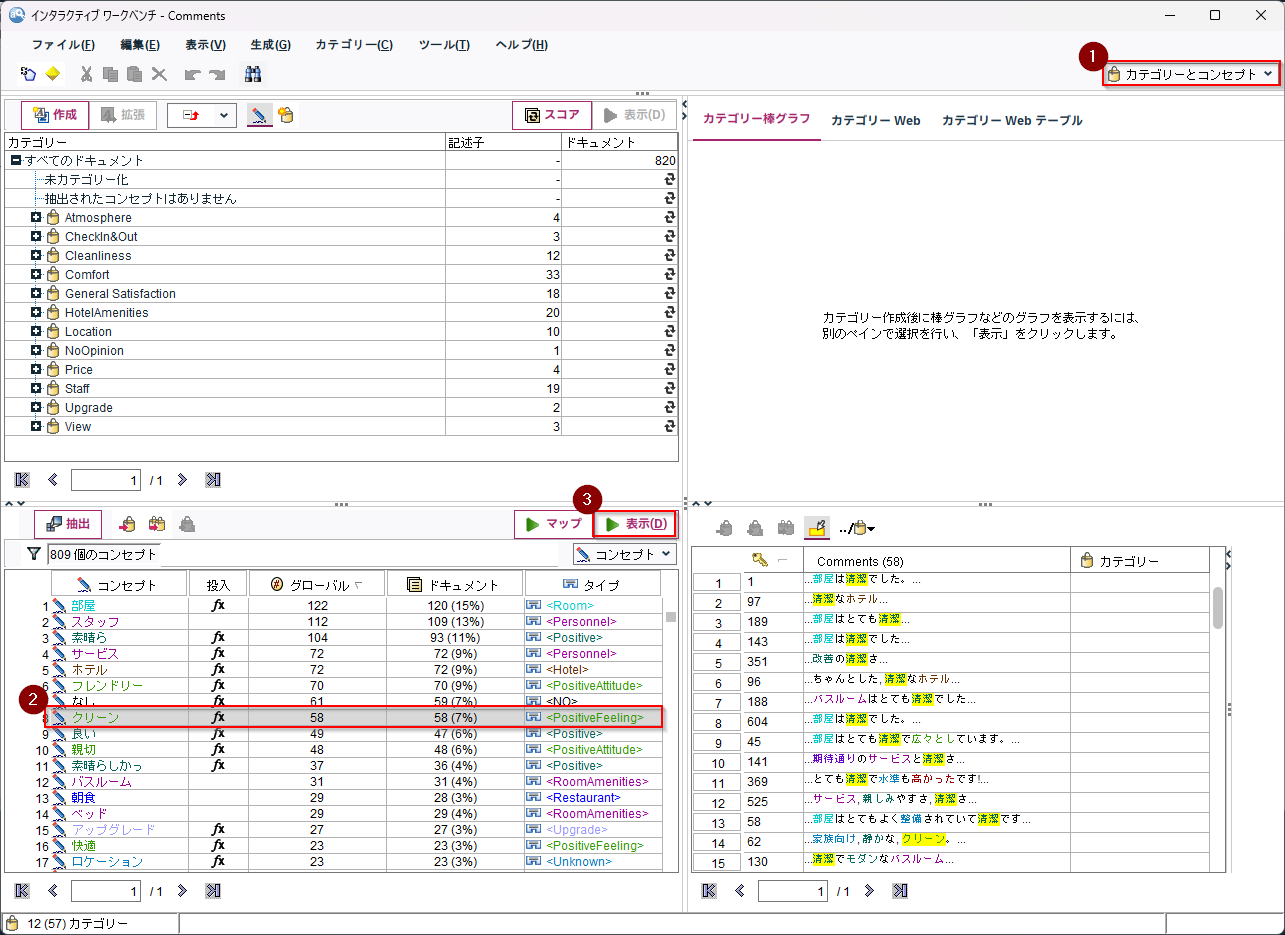
Task: Click the new category bucket icon beside pencil
Action: 286,115
